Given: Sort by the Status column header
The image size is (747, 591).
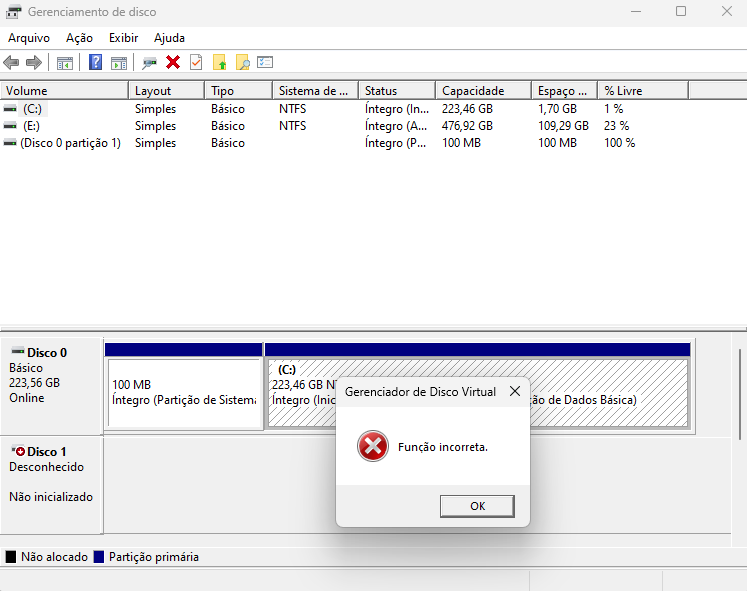Looking at the screenshot, I should 397,90.
